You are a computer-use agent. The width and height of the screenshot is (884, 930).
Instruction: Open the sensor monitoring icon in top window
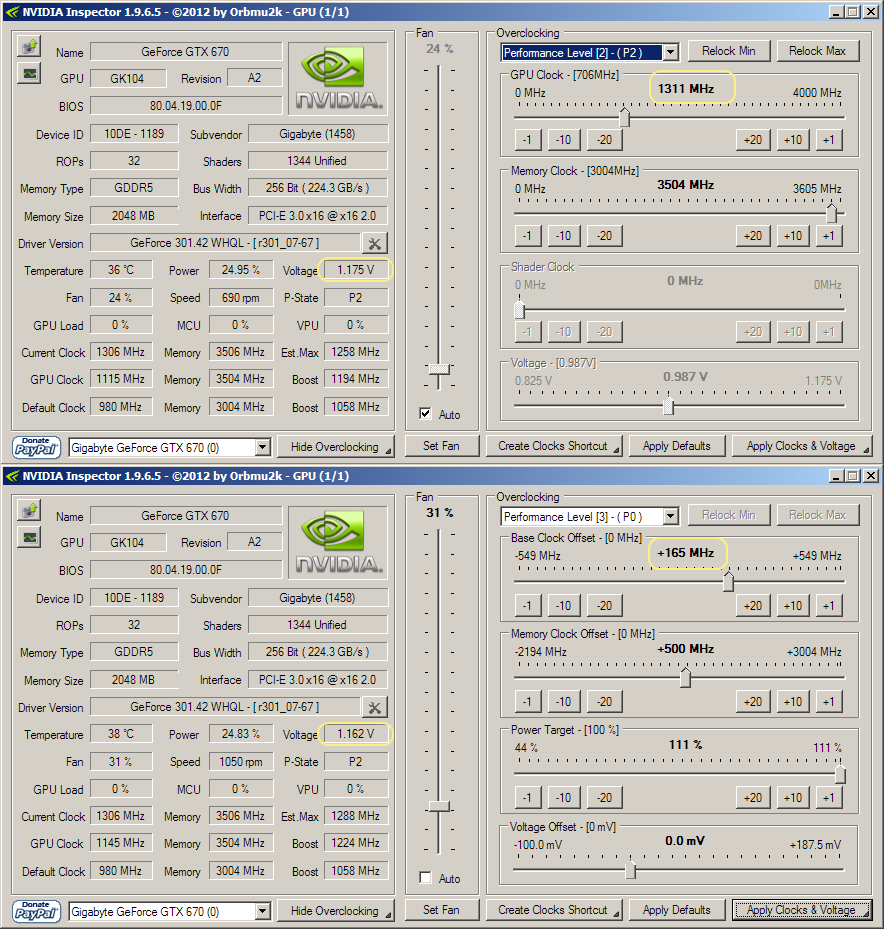(x=29, y=73)
